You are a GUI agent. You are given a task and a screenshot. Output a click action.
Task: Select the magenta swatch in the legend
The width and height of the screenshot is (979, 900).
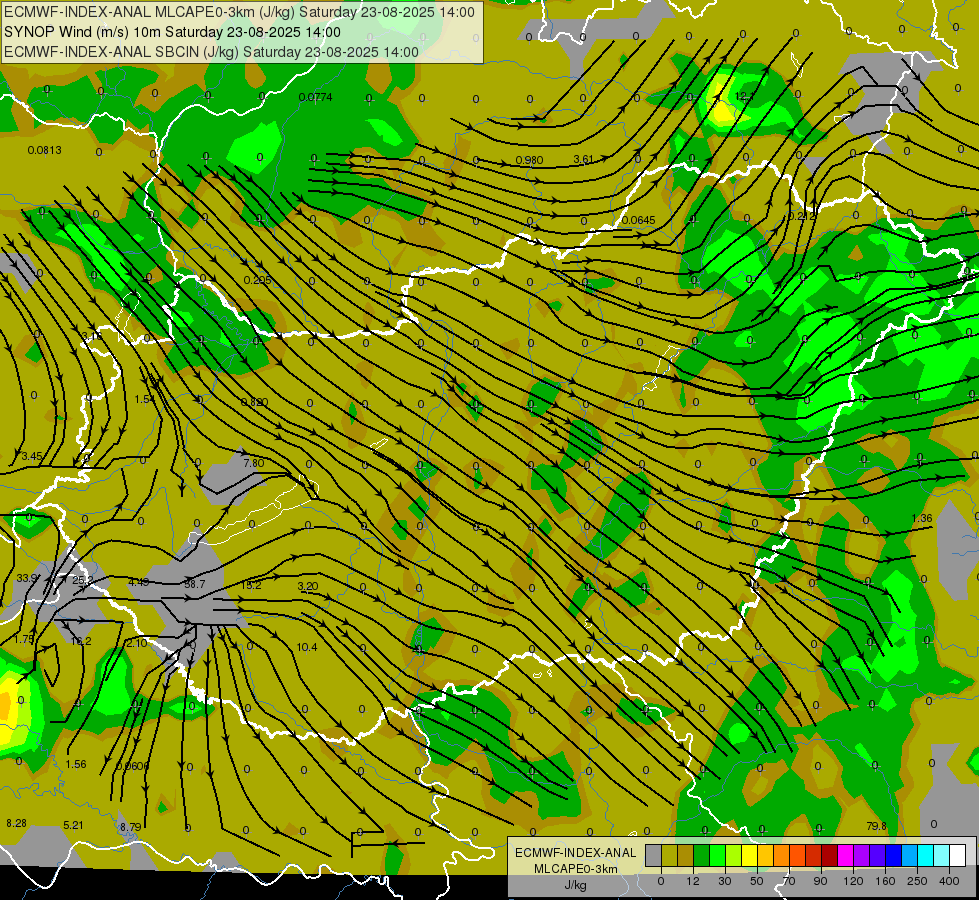pyautogui.click(x=846, y=855)
